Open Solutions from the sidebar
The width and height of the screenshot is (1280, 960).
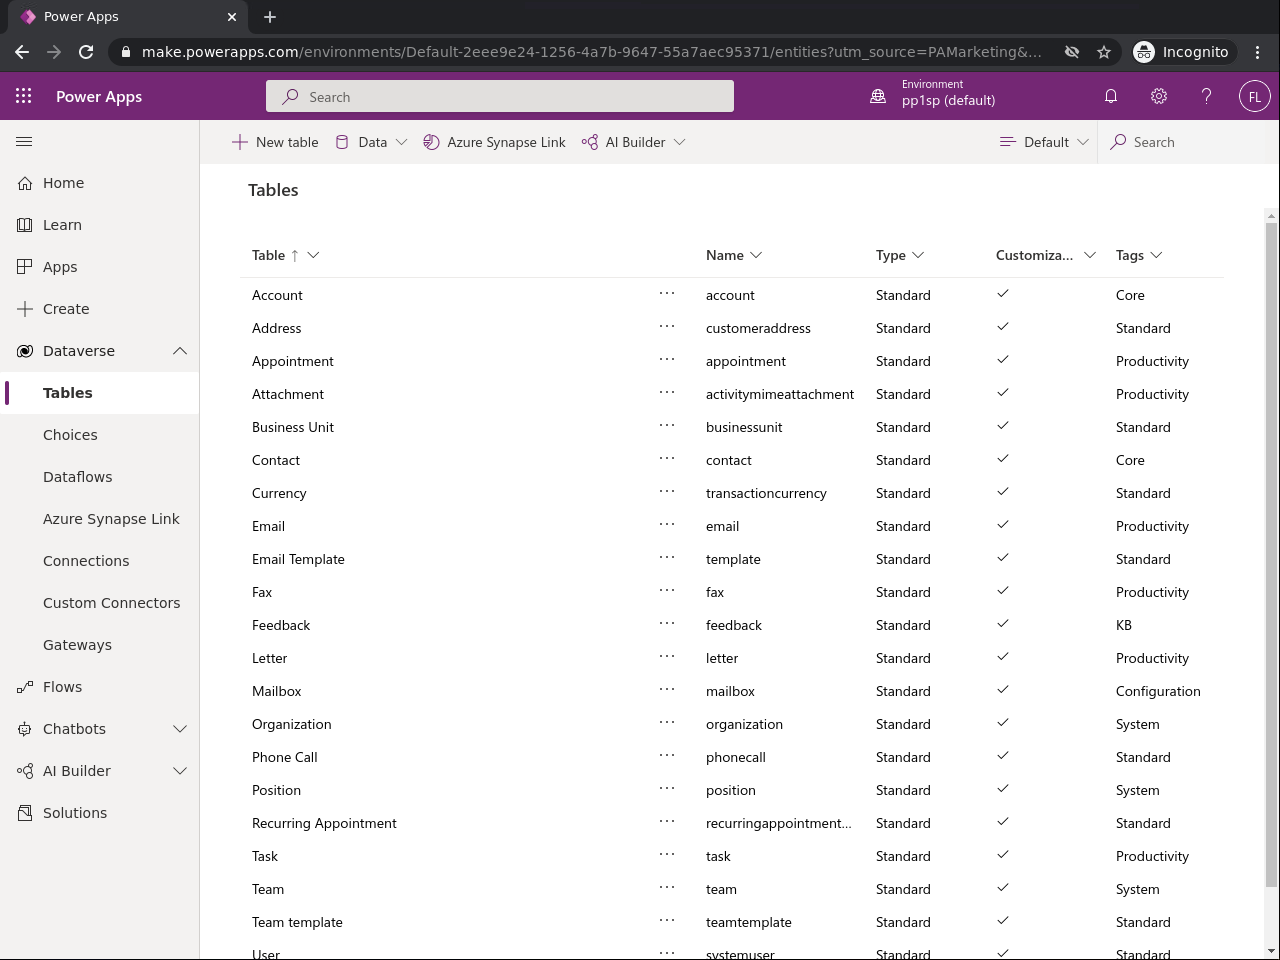click(74, 813)
